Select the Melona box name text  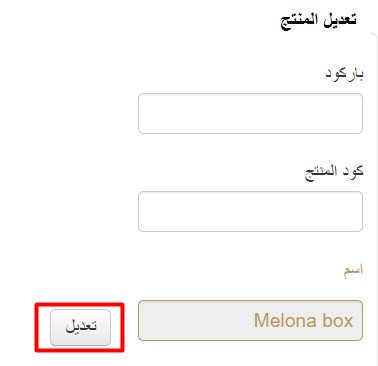point(303,321)
